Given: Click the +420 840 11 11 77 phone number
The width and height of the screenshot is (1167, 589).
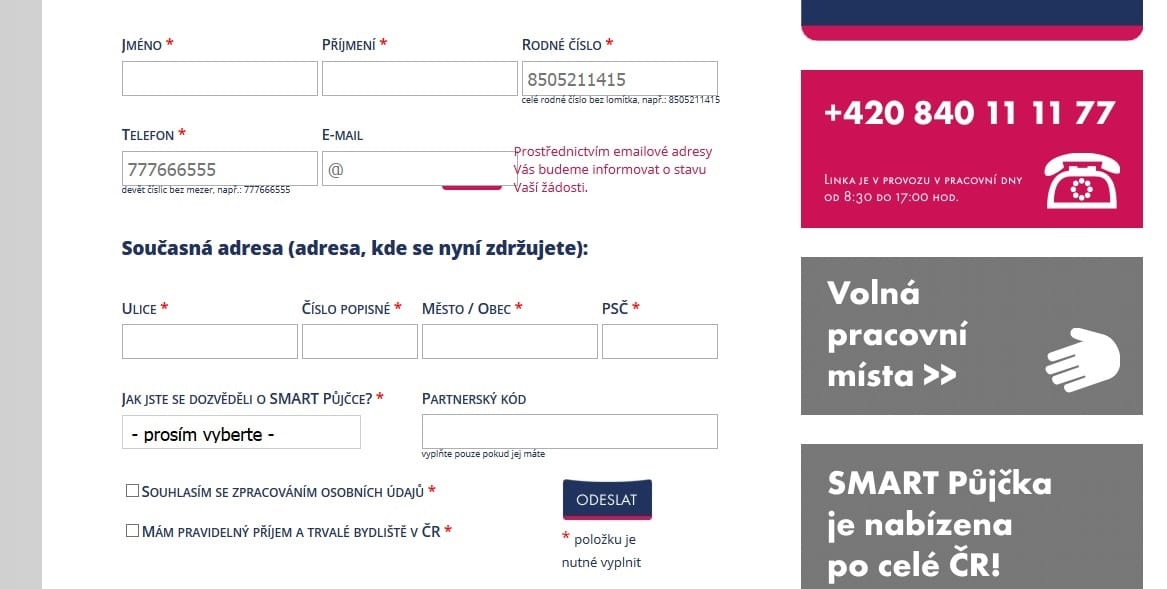Looking at the screenshot, I should pyautogui.click(x=970, y=113).
